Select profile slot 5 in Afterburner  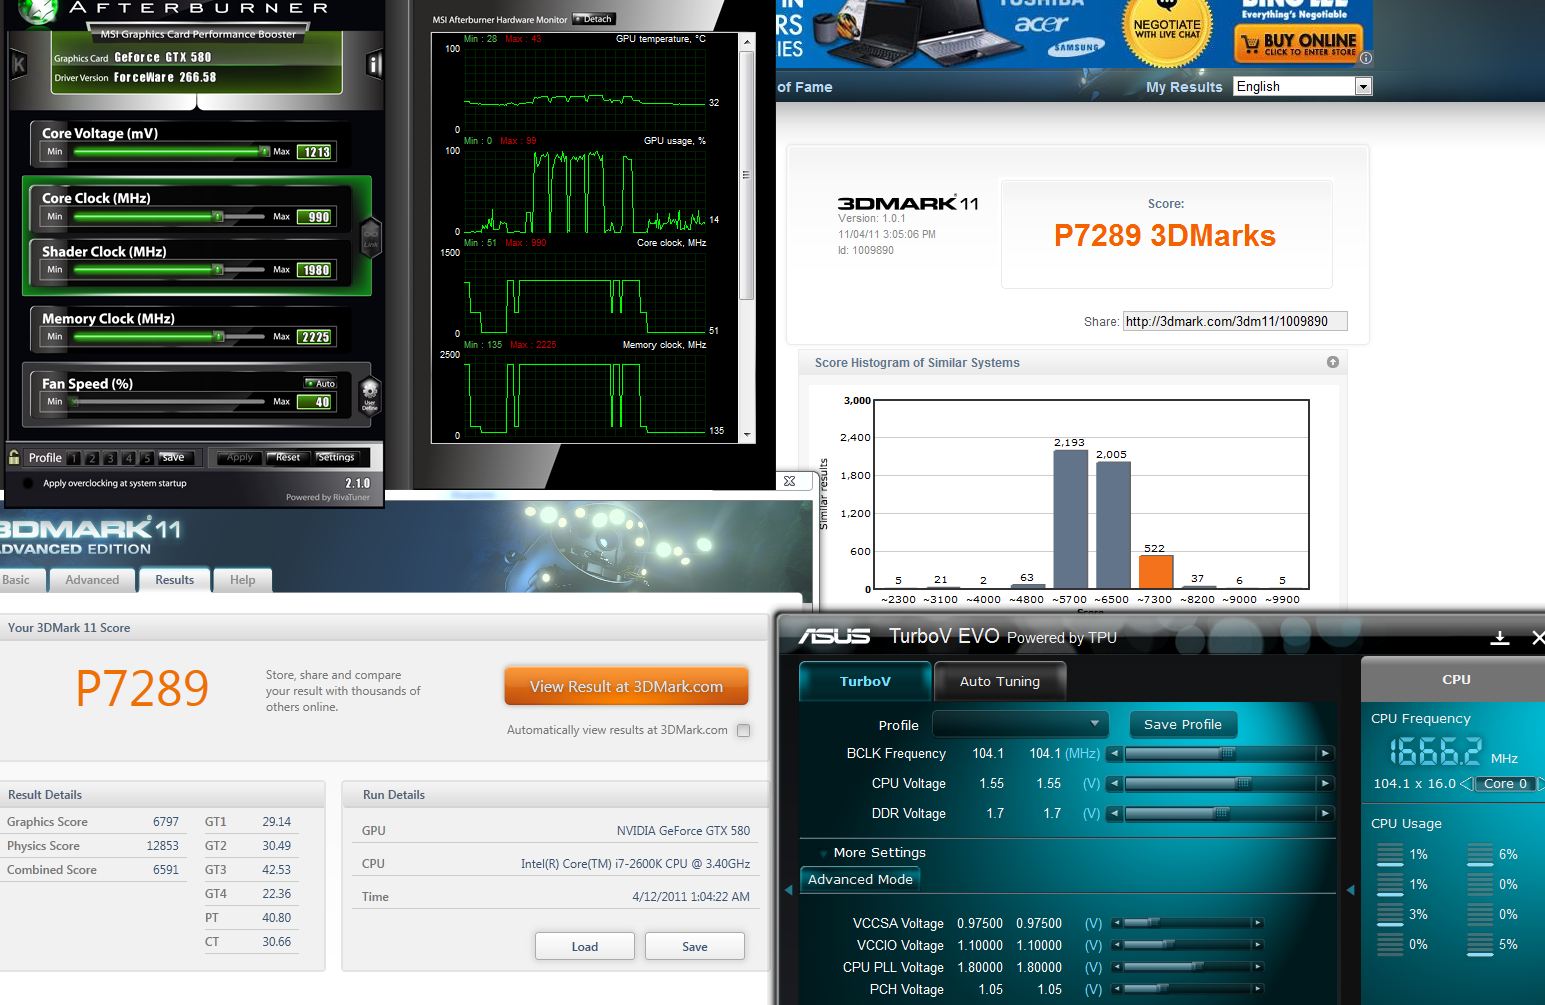click(146, 458)
